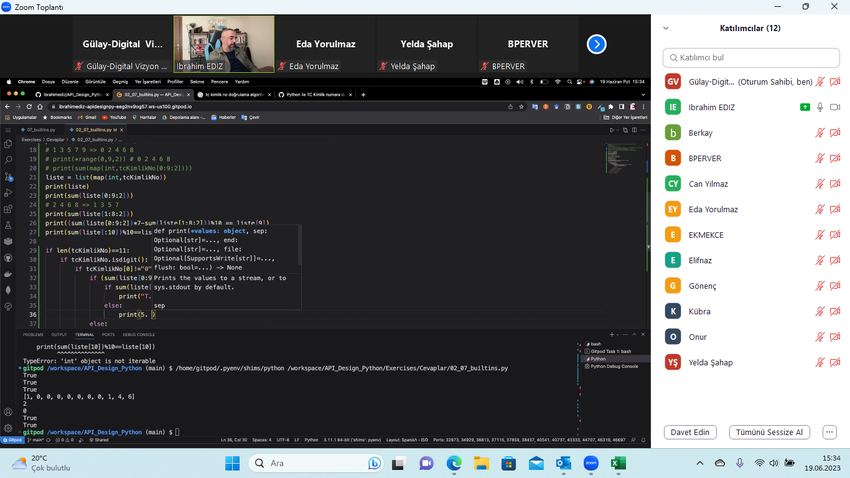Click the Run Python File play icon
This screenshot has height=478, width=850.
coord(611,130)
